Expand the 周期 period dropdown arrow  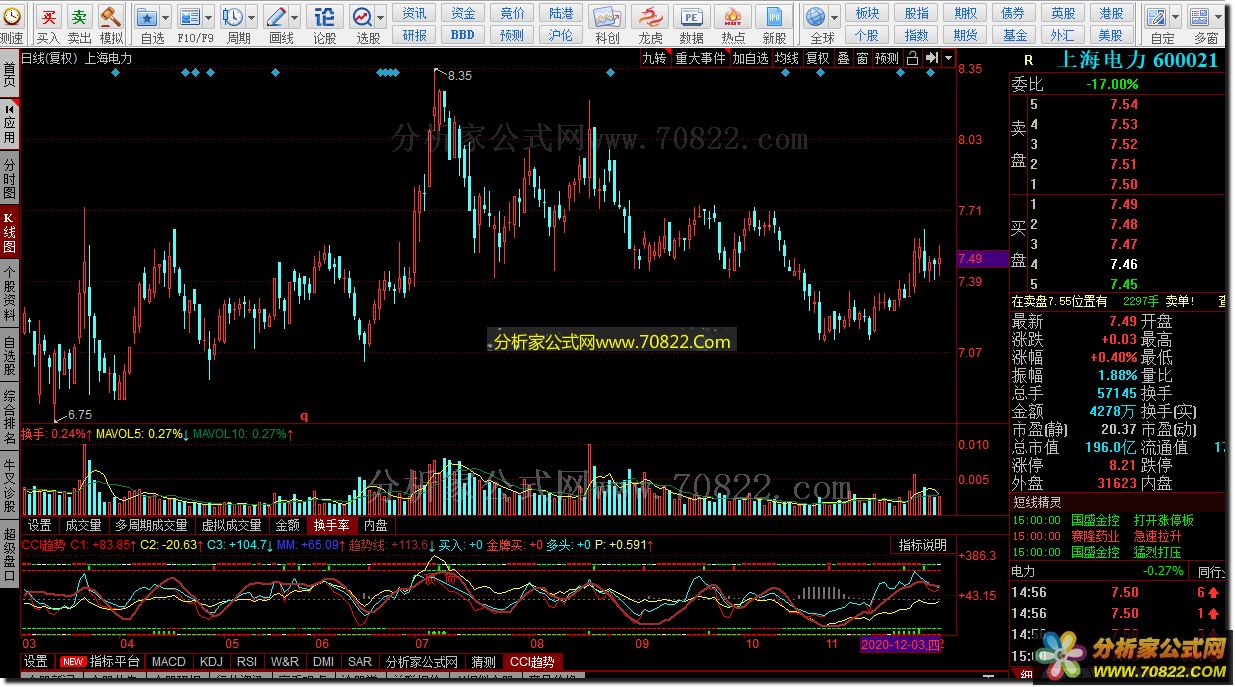250,18
